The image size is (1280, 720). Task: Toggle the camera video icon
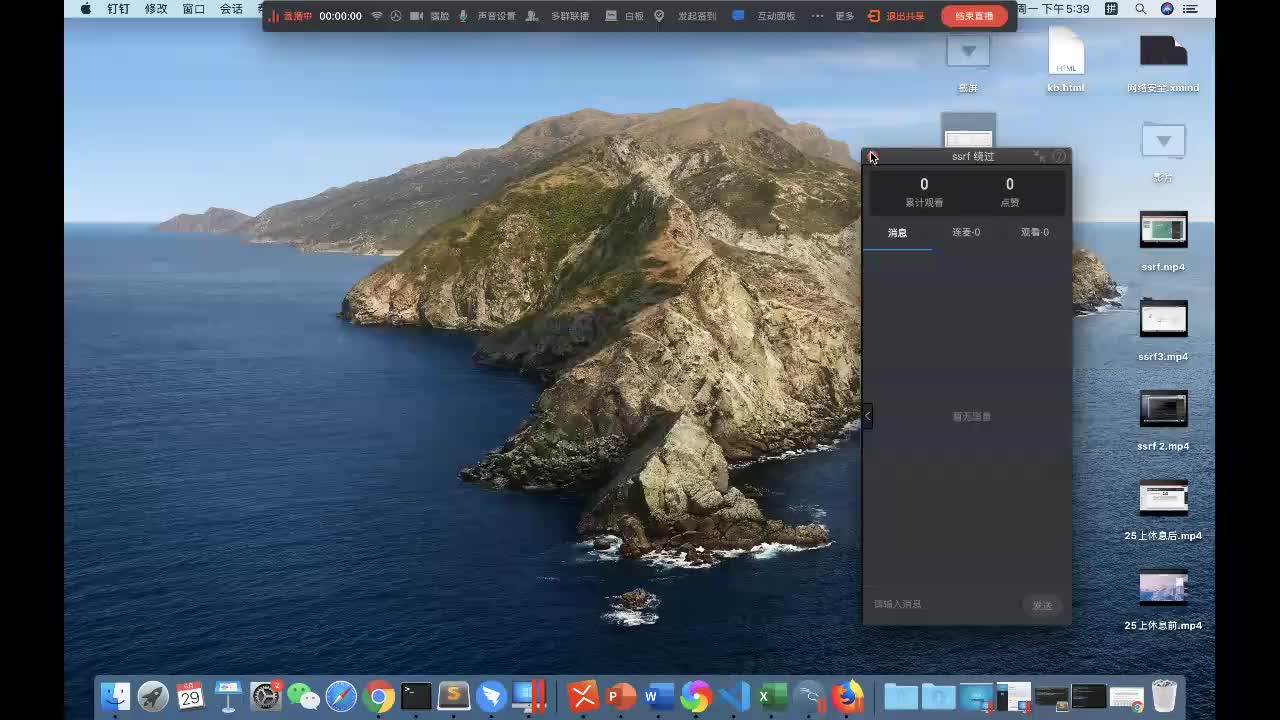[416, 16]
